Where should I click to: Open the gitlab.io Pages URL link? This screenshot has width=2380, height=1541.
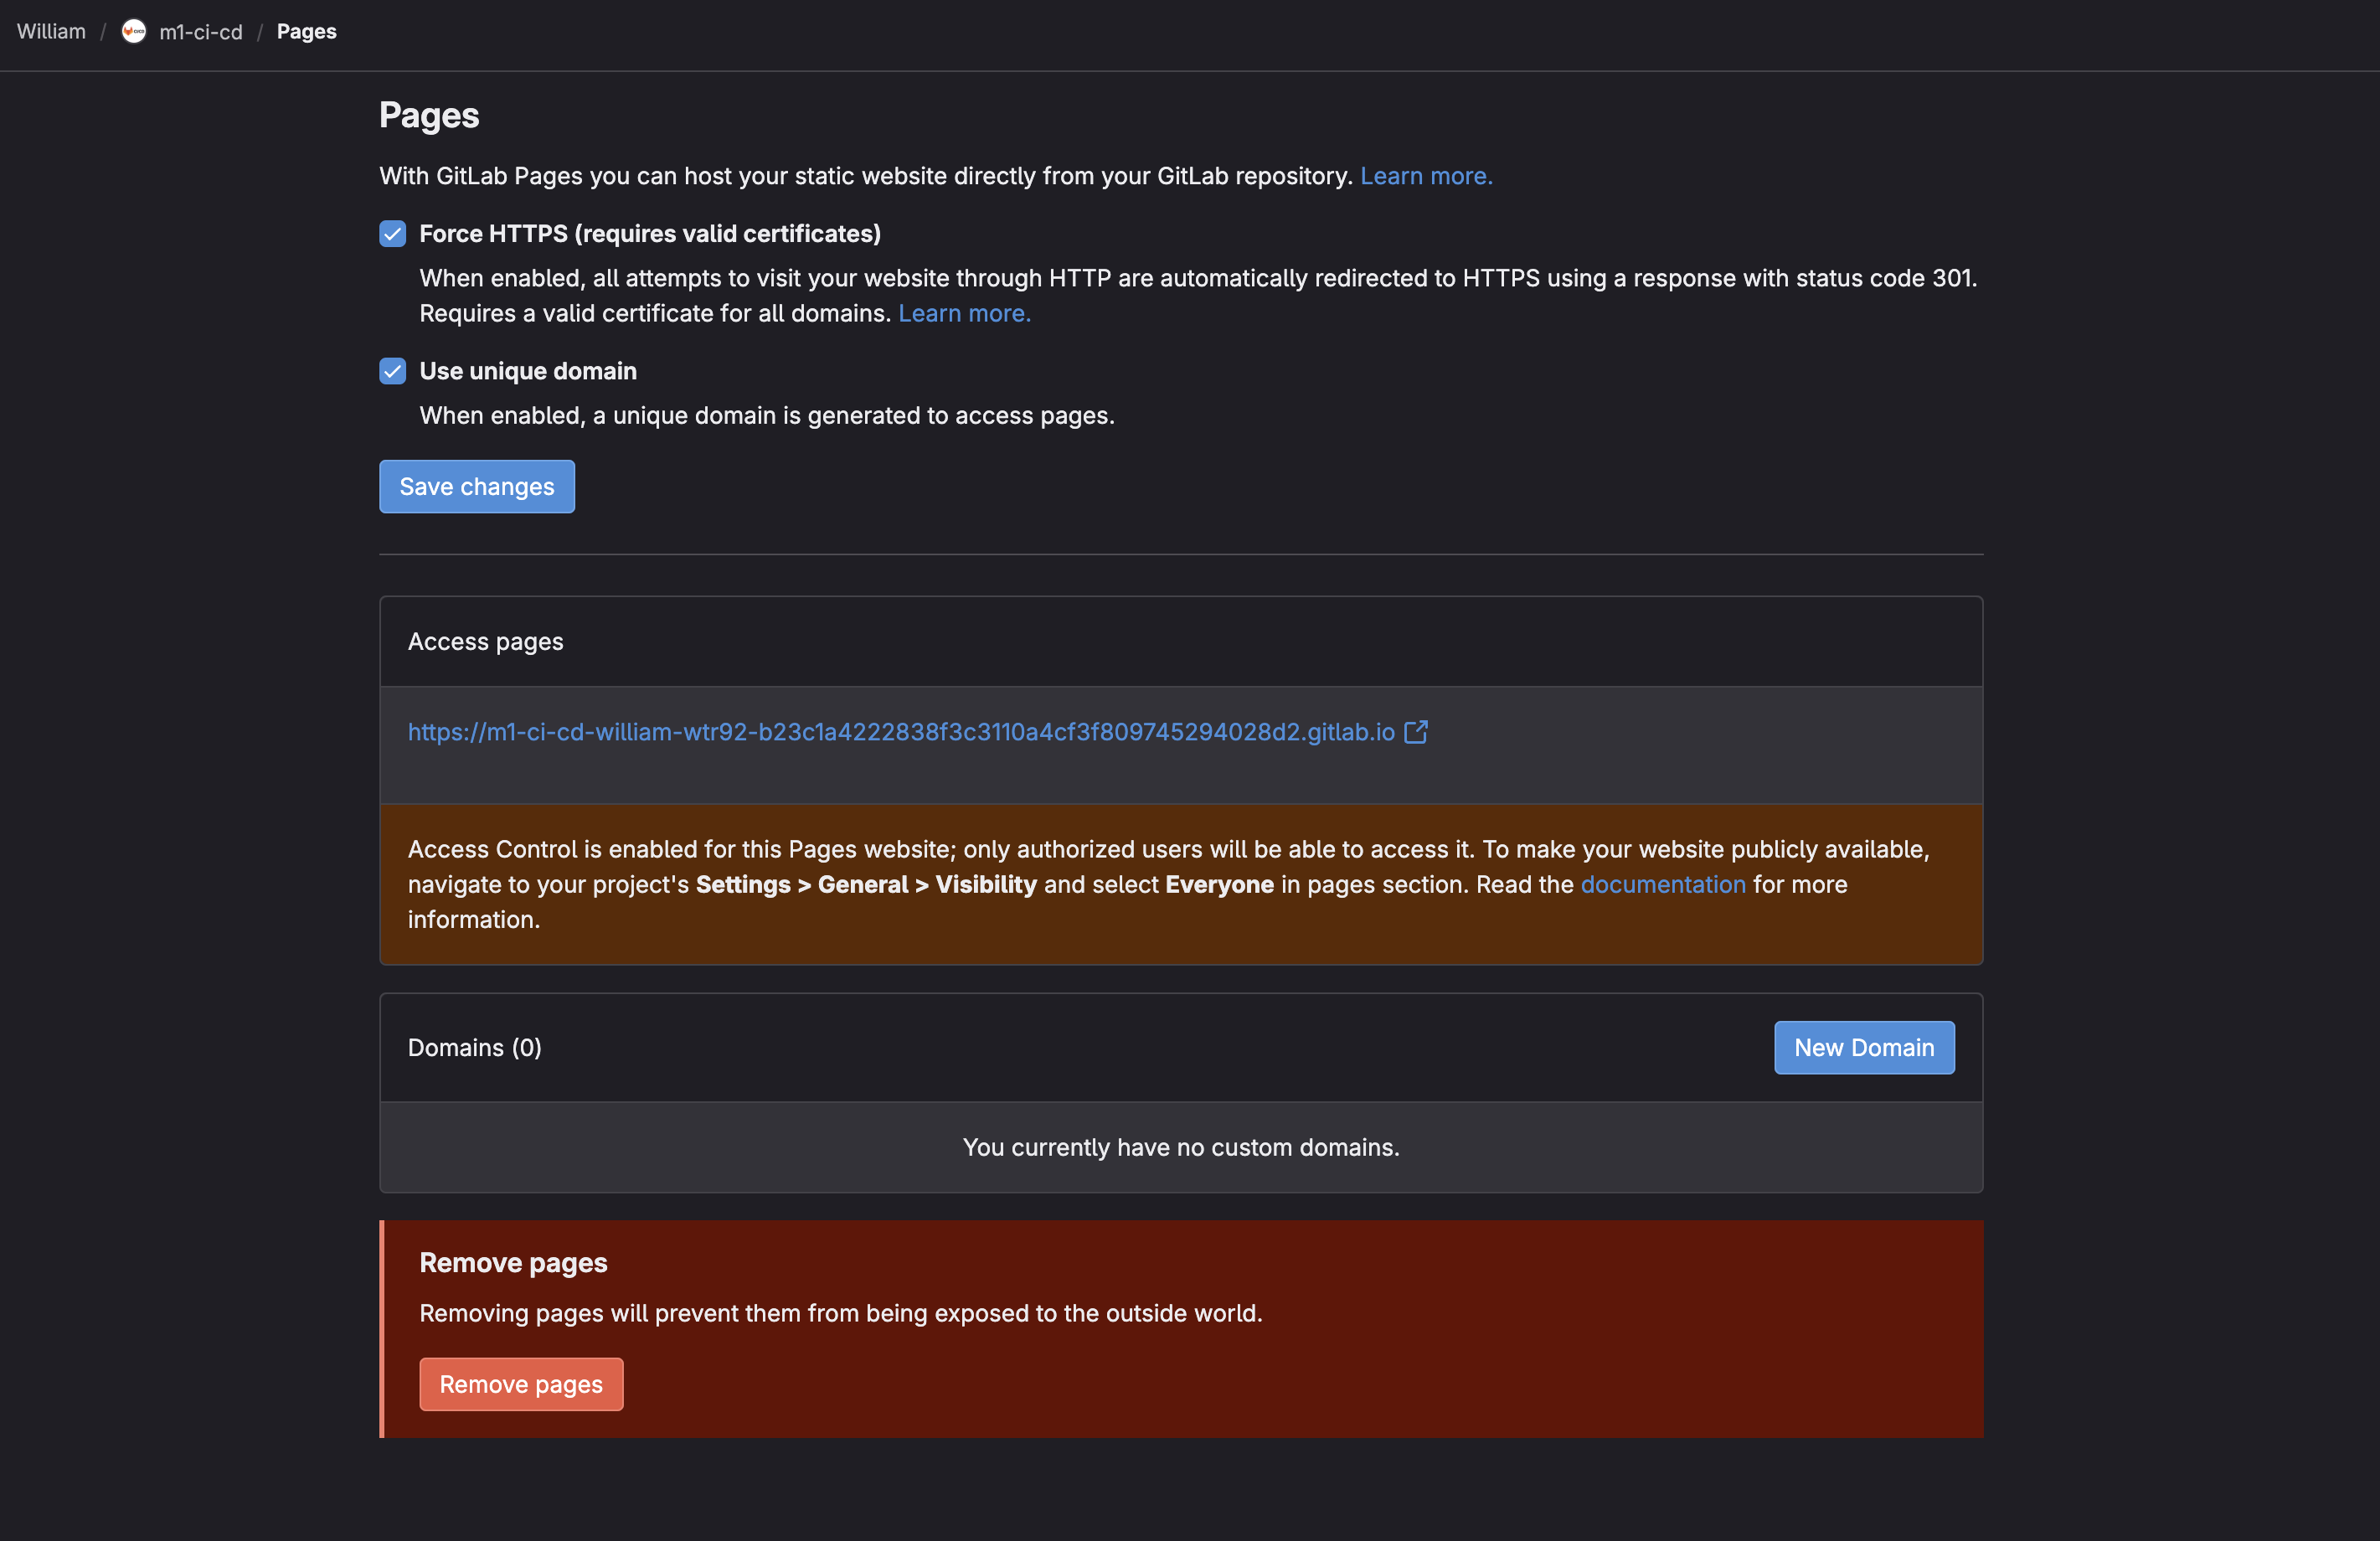(900, 732)
